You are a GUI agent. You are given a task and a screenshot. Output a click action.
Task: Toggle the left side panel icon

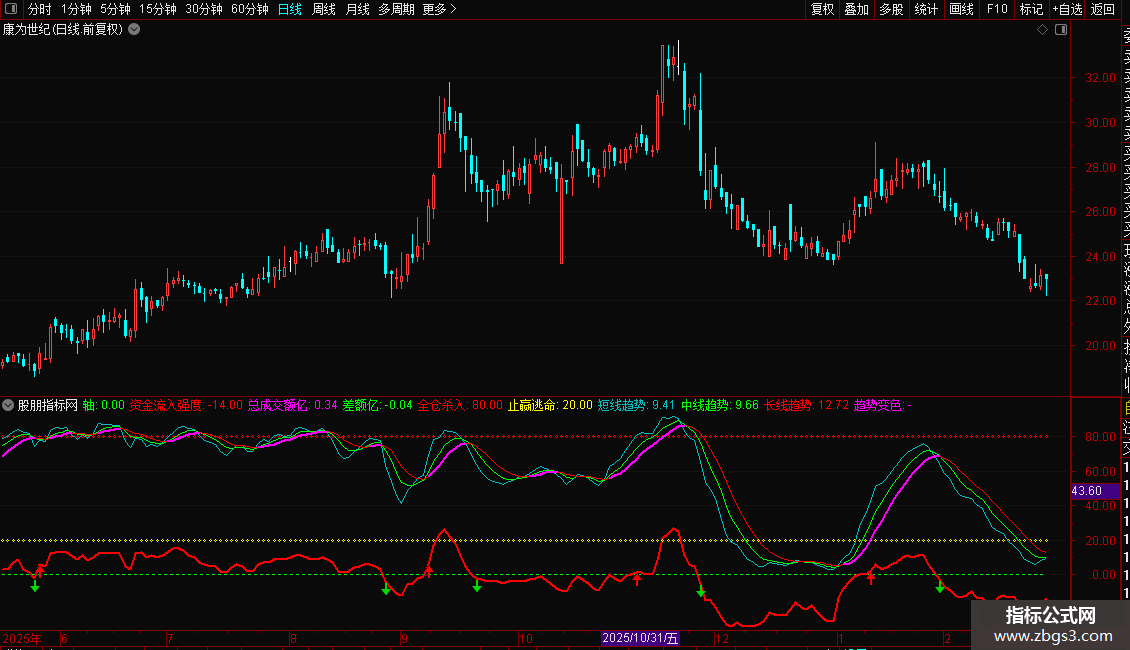point(11,9)
